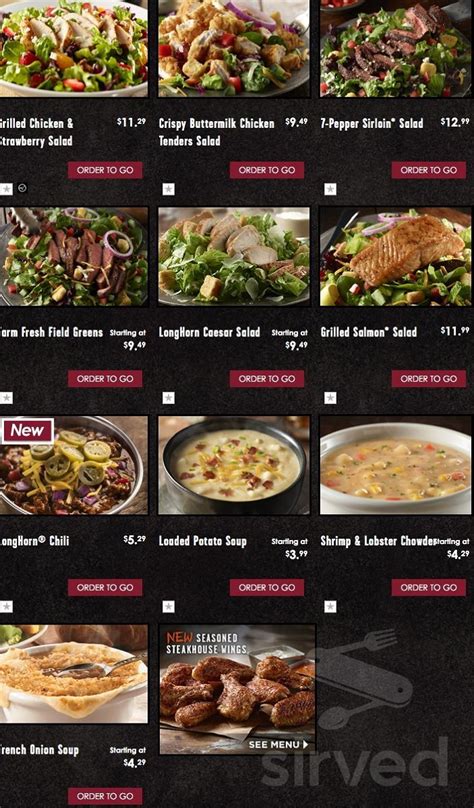The width and height of the screenshot is (474, 808).
Task: Click the Grilled Salmon Salad photo
Action: pos(395,257)
